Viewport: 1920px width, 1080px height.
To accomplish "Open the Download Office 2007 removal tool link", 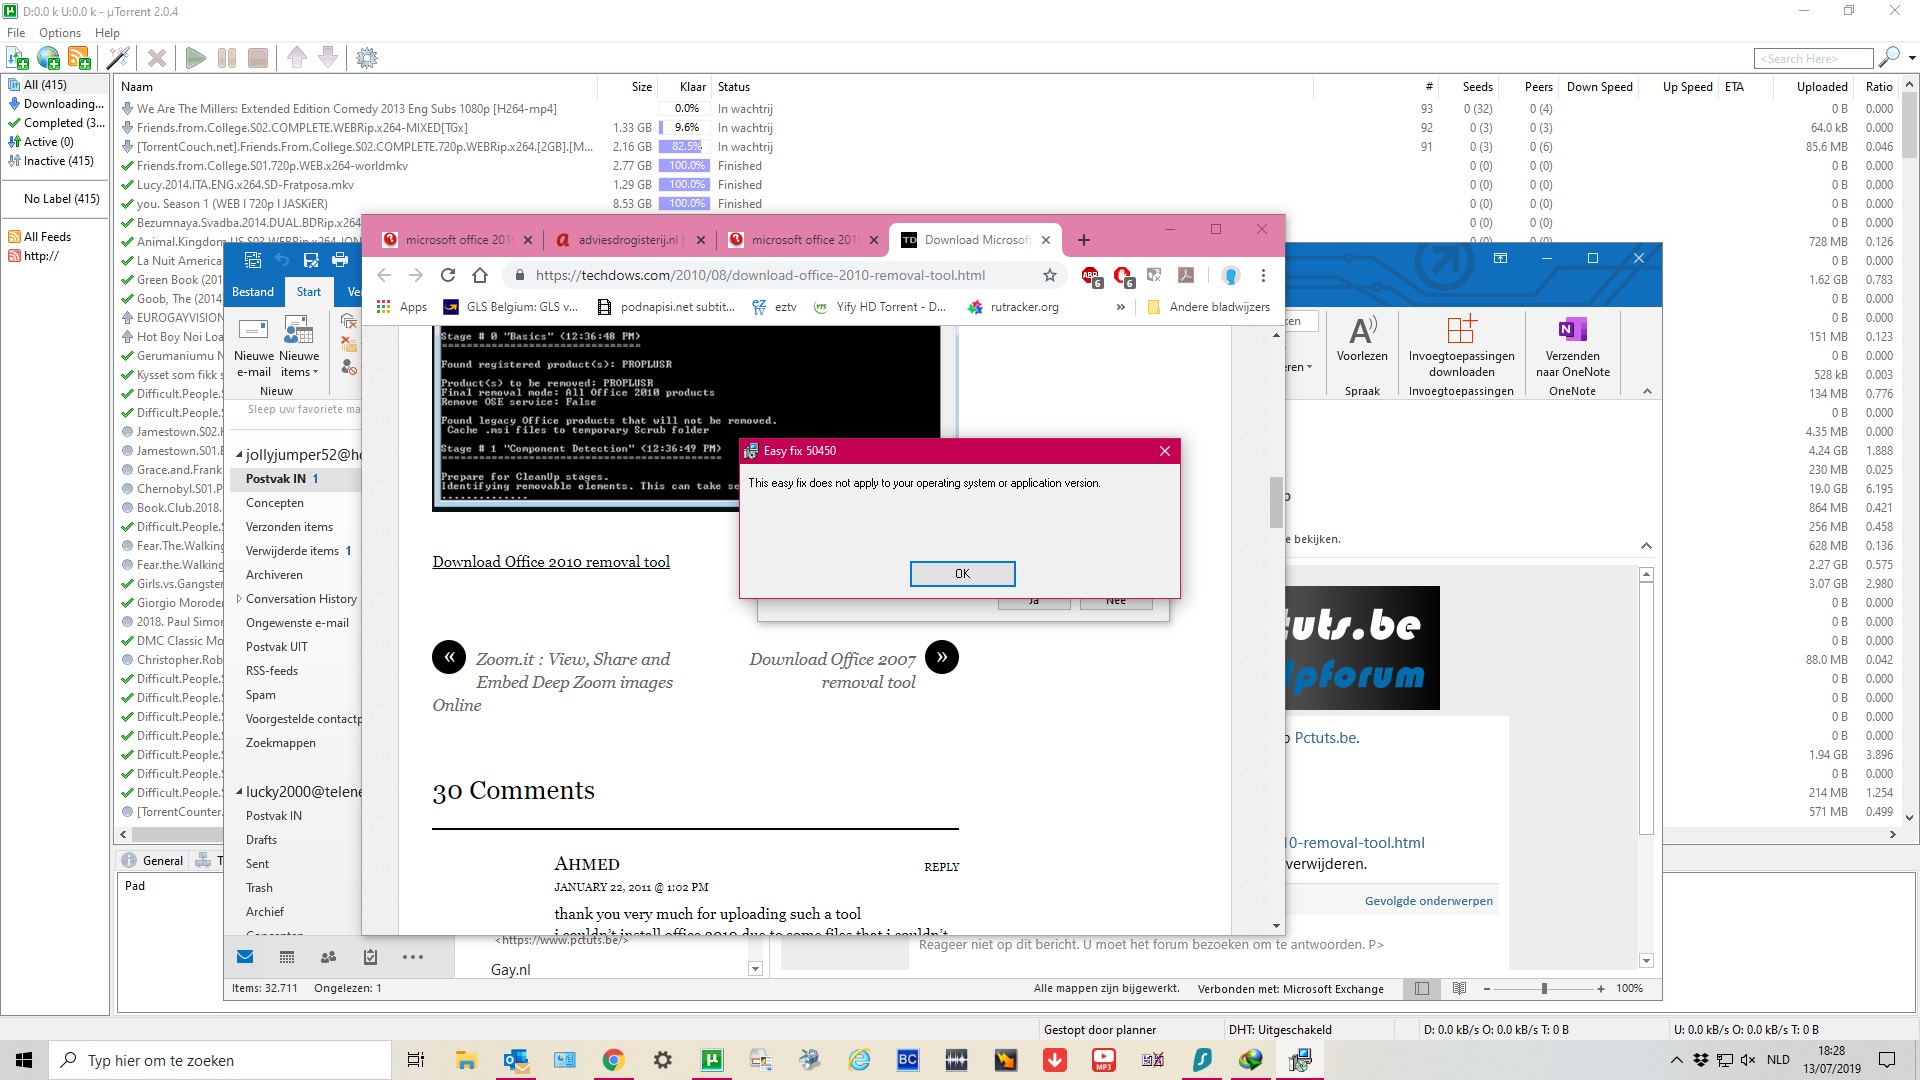I will coord(833,670).
